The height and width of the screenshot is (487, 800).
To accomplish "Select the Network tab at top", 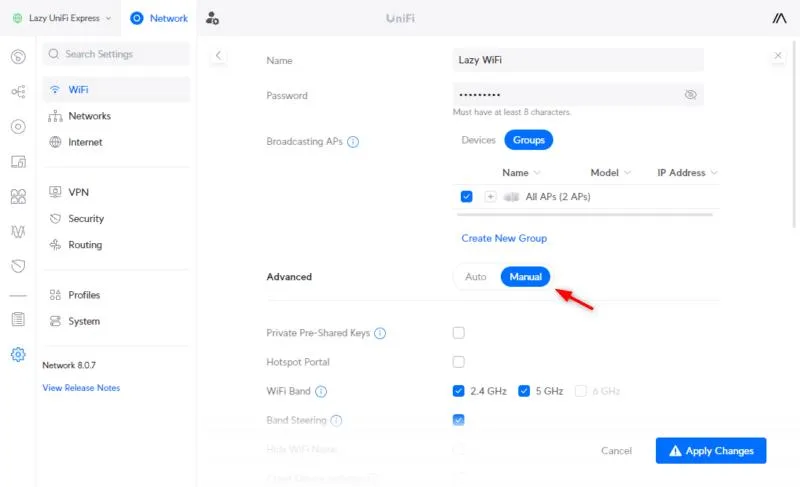I will point(159,18).
